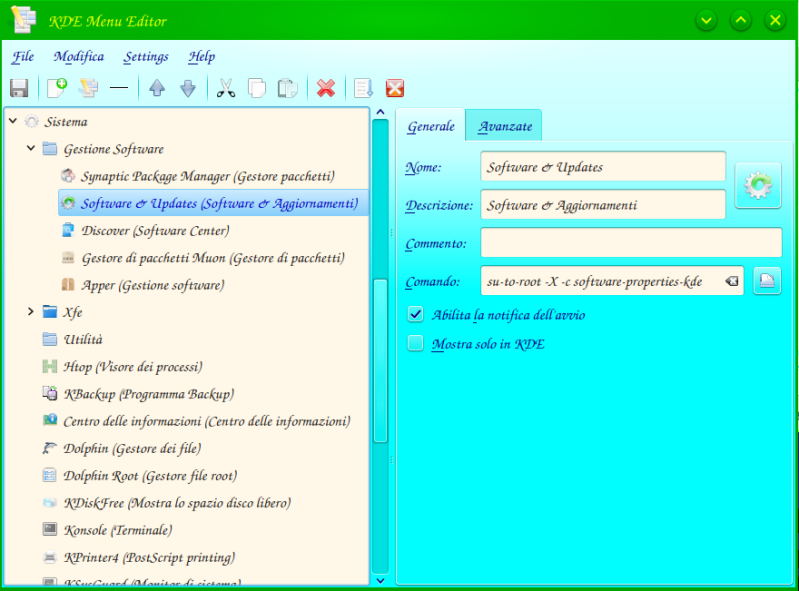Uncheck Abilita la notifica dell'avvio
This screenshot has width=799, height=591.
[x=415, y=314]
